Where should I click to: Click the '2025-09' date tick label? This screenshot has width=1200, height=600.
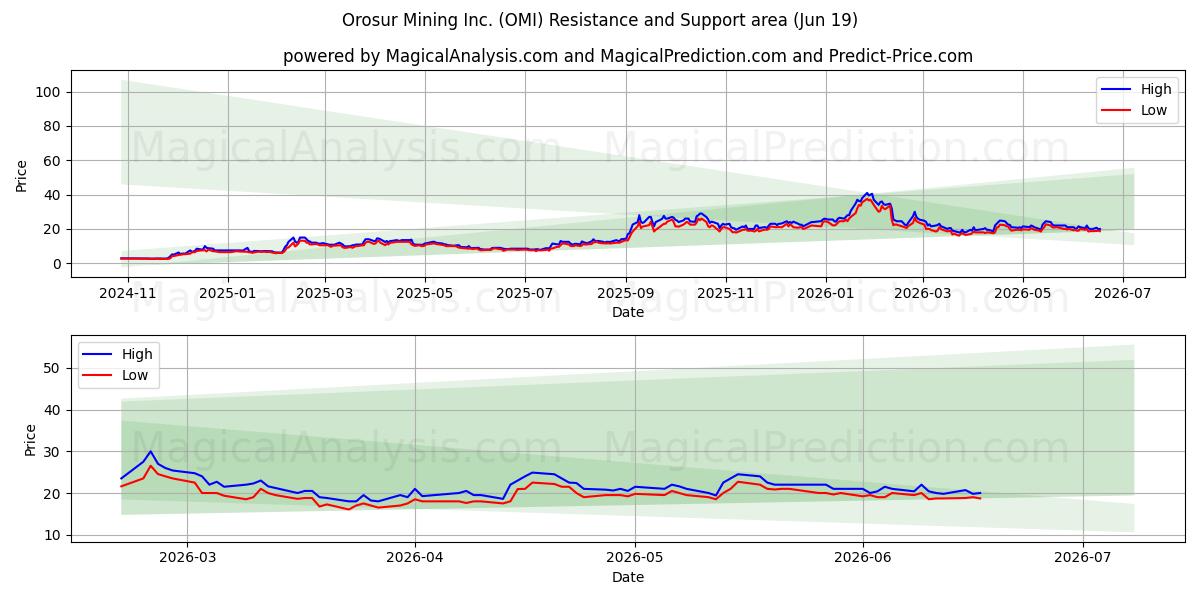[x=626, y=295]
